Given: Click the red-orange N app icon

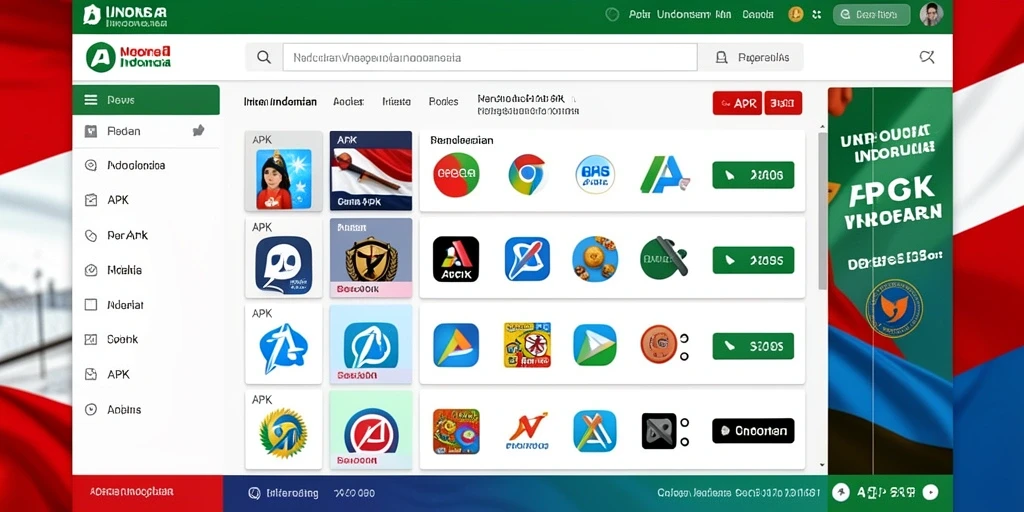Looking at the screenshot, I should click(527, 431).
